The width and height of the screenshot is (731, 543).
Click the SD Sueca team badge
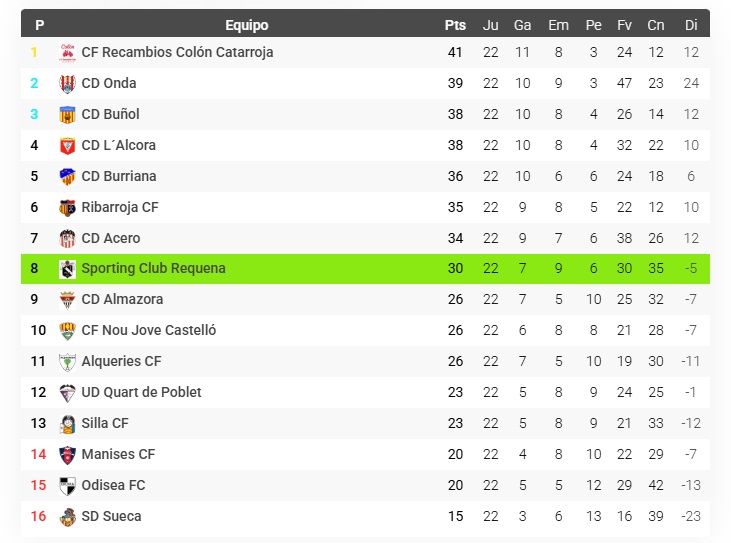[68, 516]
